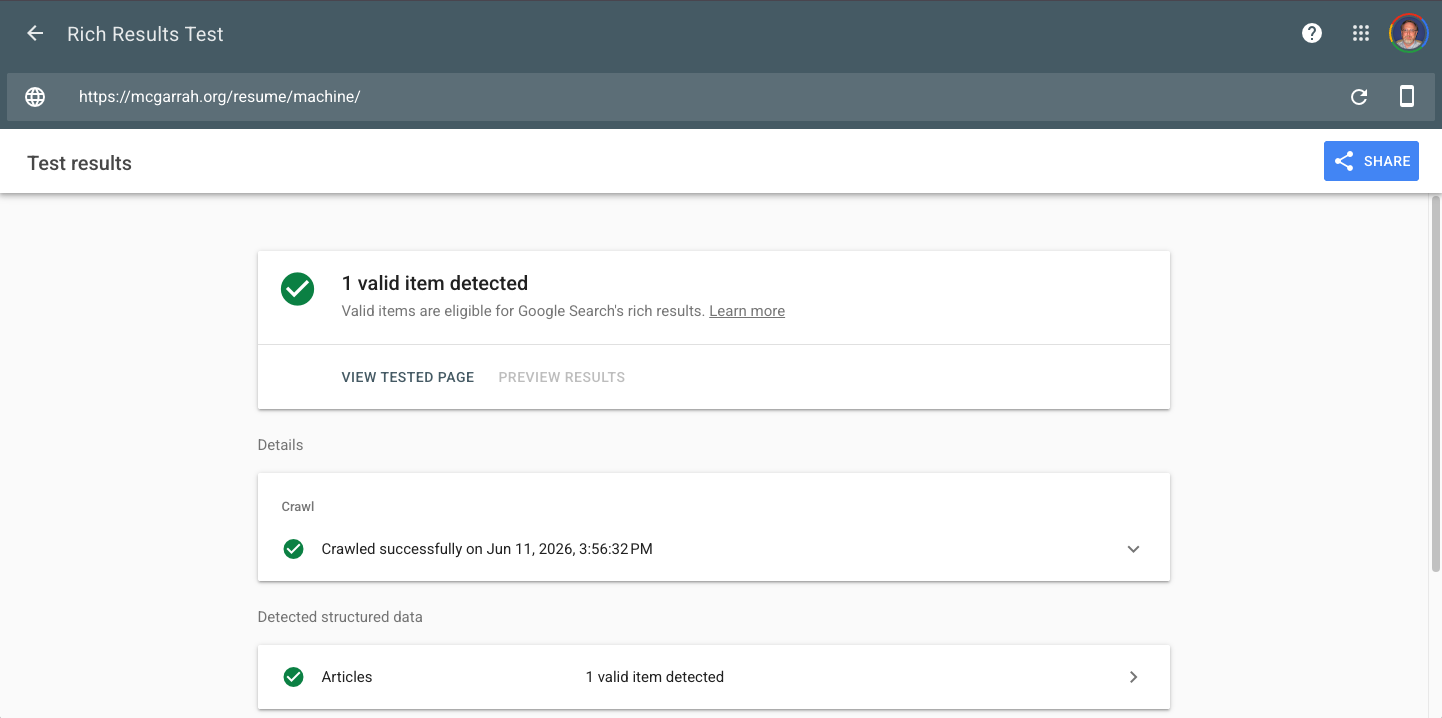This screenshot has height=718, width=1442.
Task: Click the 'Test results' heading
Action: (x=79, y=163)
